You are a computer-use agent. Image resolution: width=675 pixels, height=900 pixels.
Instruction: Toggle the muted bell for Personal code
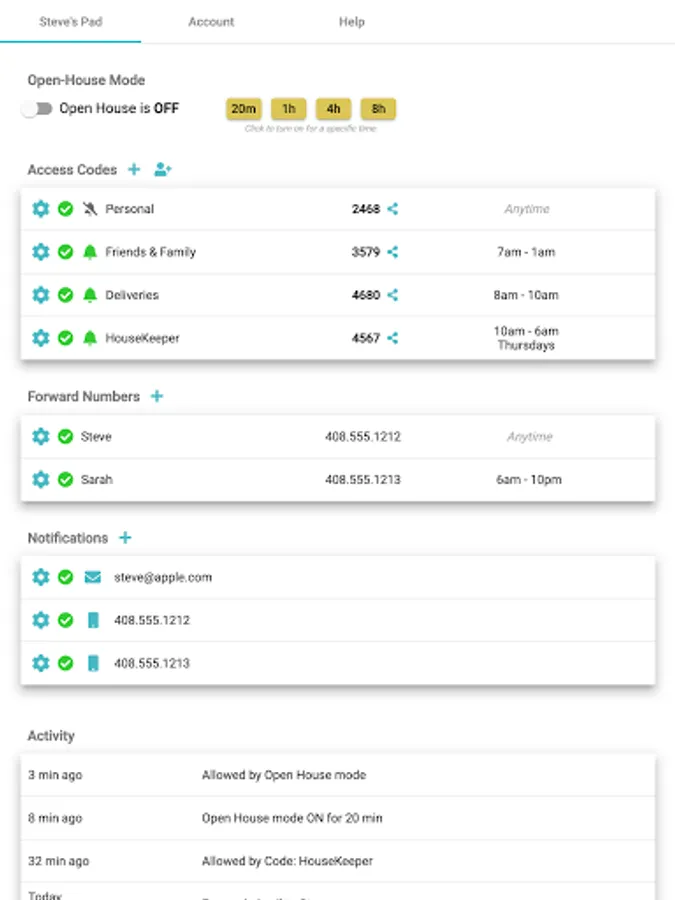[90, 209]
